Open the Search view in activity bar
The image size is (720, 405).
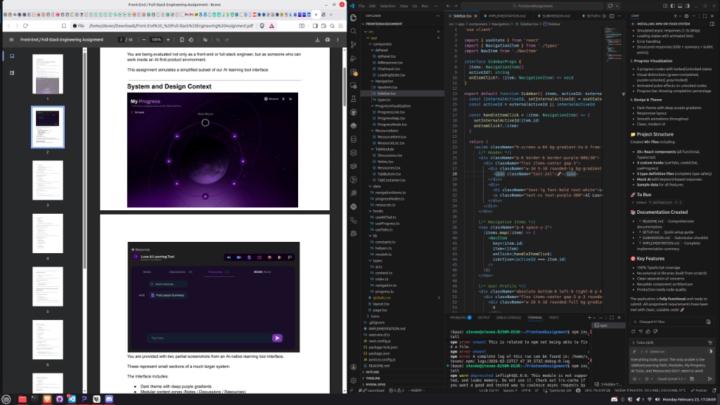[353, 31]
